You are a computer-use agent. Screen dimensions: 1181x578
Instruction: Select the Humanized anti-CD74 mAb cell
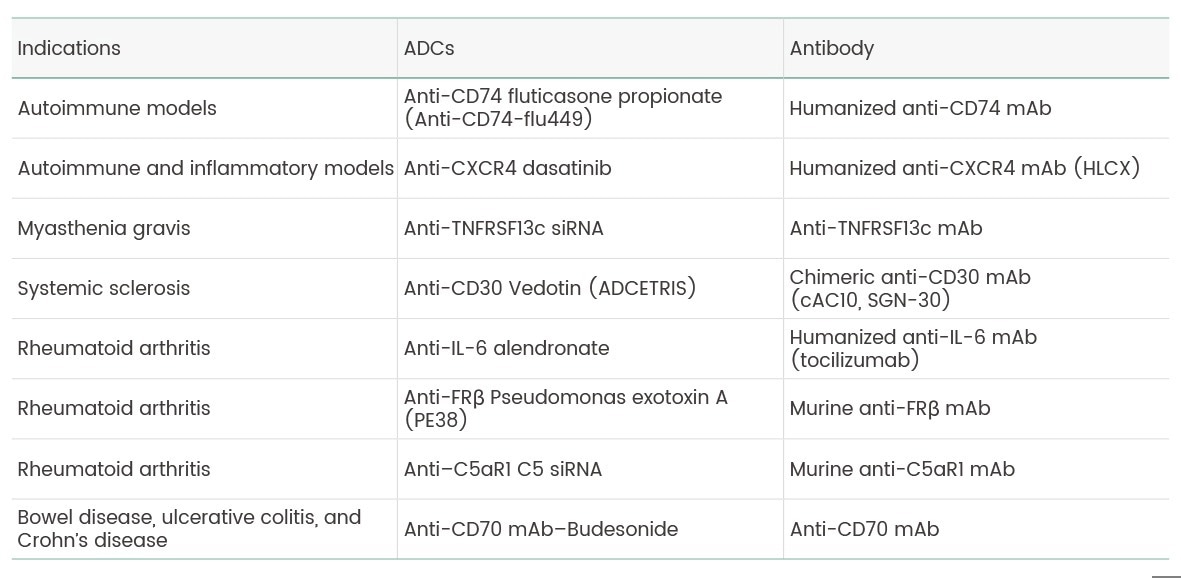[x=920, y=108]
